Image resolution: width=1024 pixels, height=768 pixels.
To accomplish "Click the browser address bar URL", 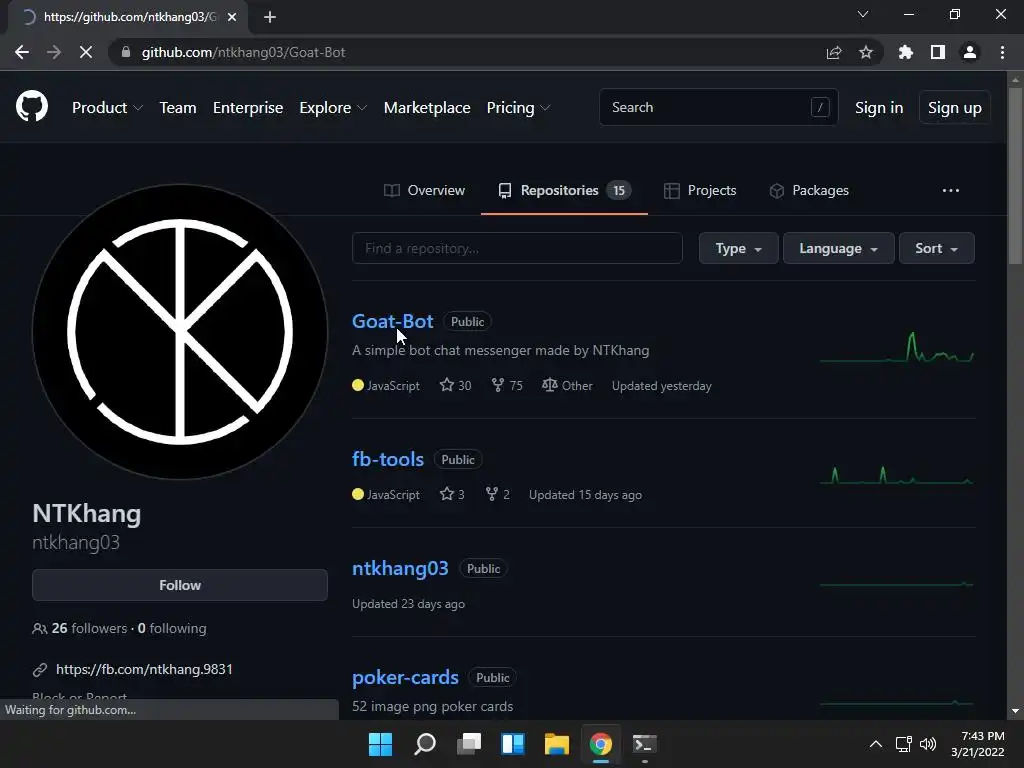I will 244,52.
